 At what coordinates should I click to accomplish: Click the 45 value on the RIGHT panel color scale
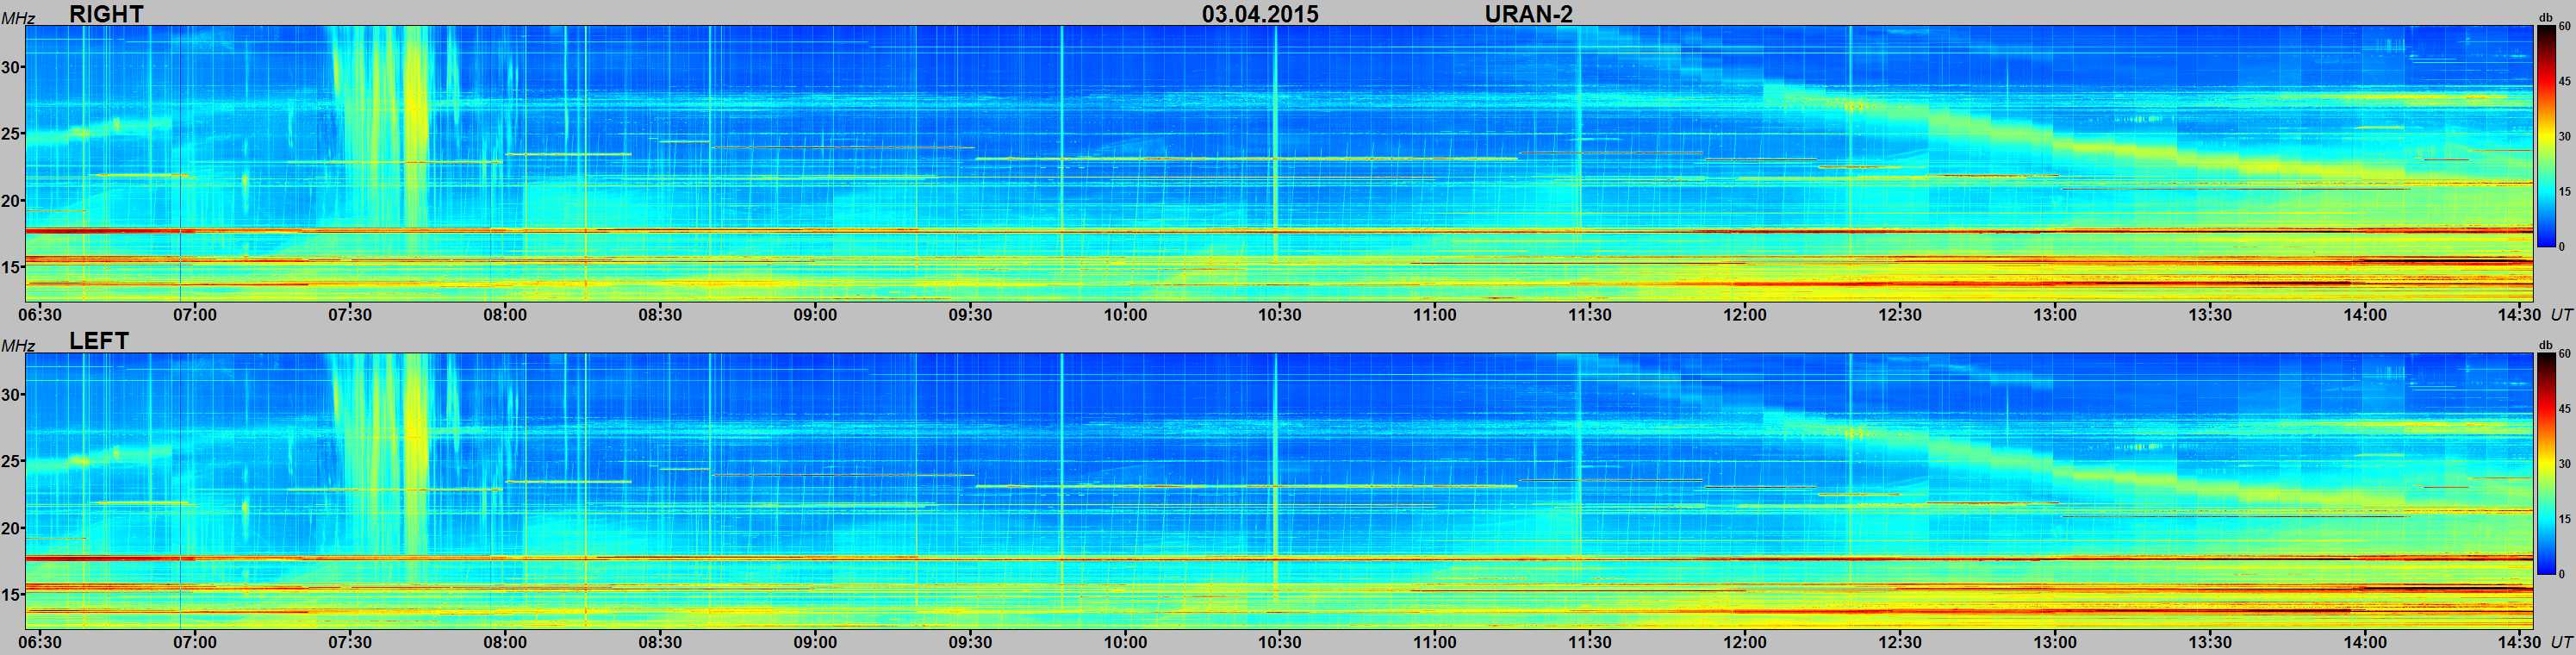2564,81
